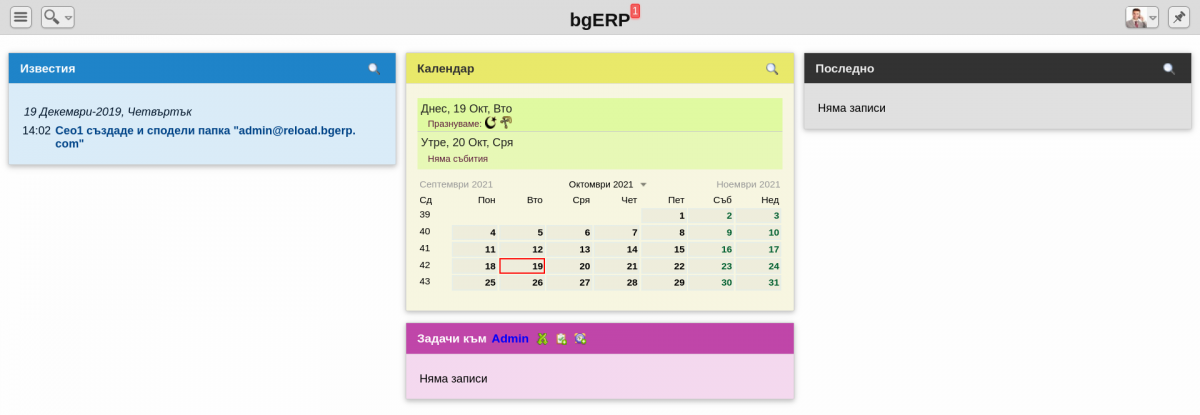The width and height of the screenshot is (1200, 415).
Task: Open the top bar search dropdown
Action: (x=58, y=17)
